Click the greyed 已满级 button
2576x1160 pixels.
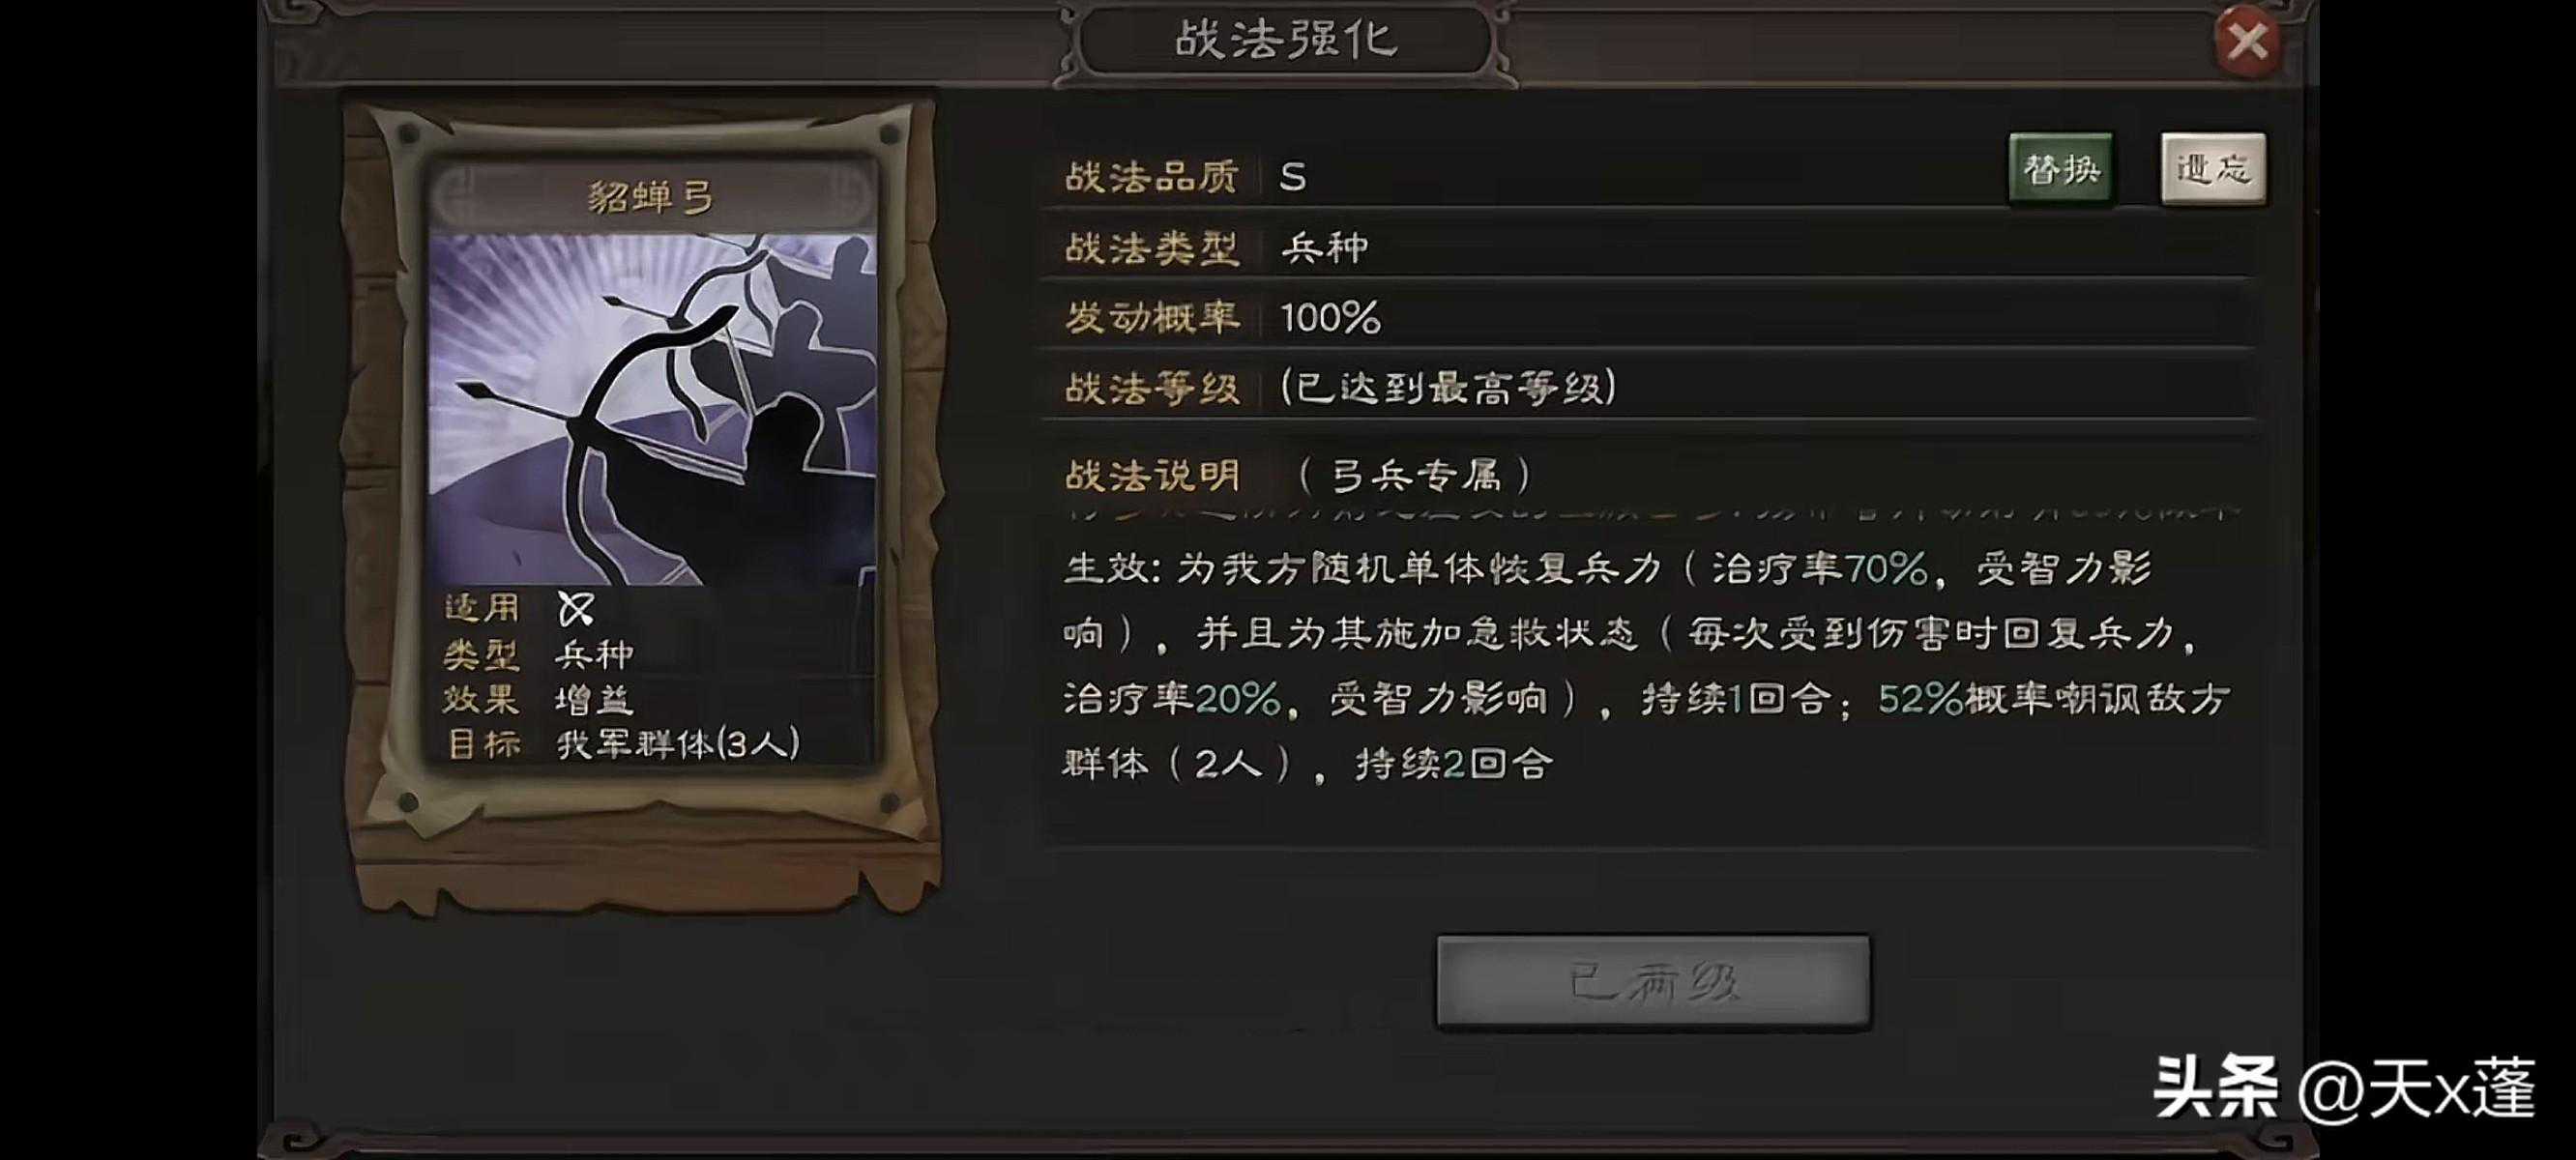pos(1653,982)
